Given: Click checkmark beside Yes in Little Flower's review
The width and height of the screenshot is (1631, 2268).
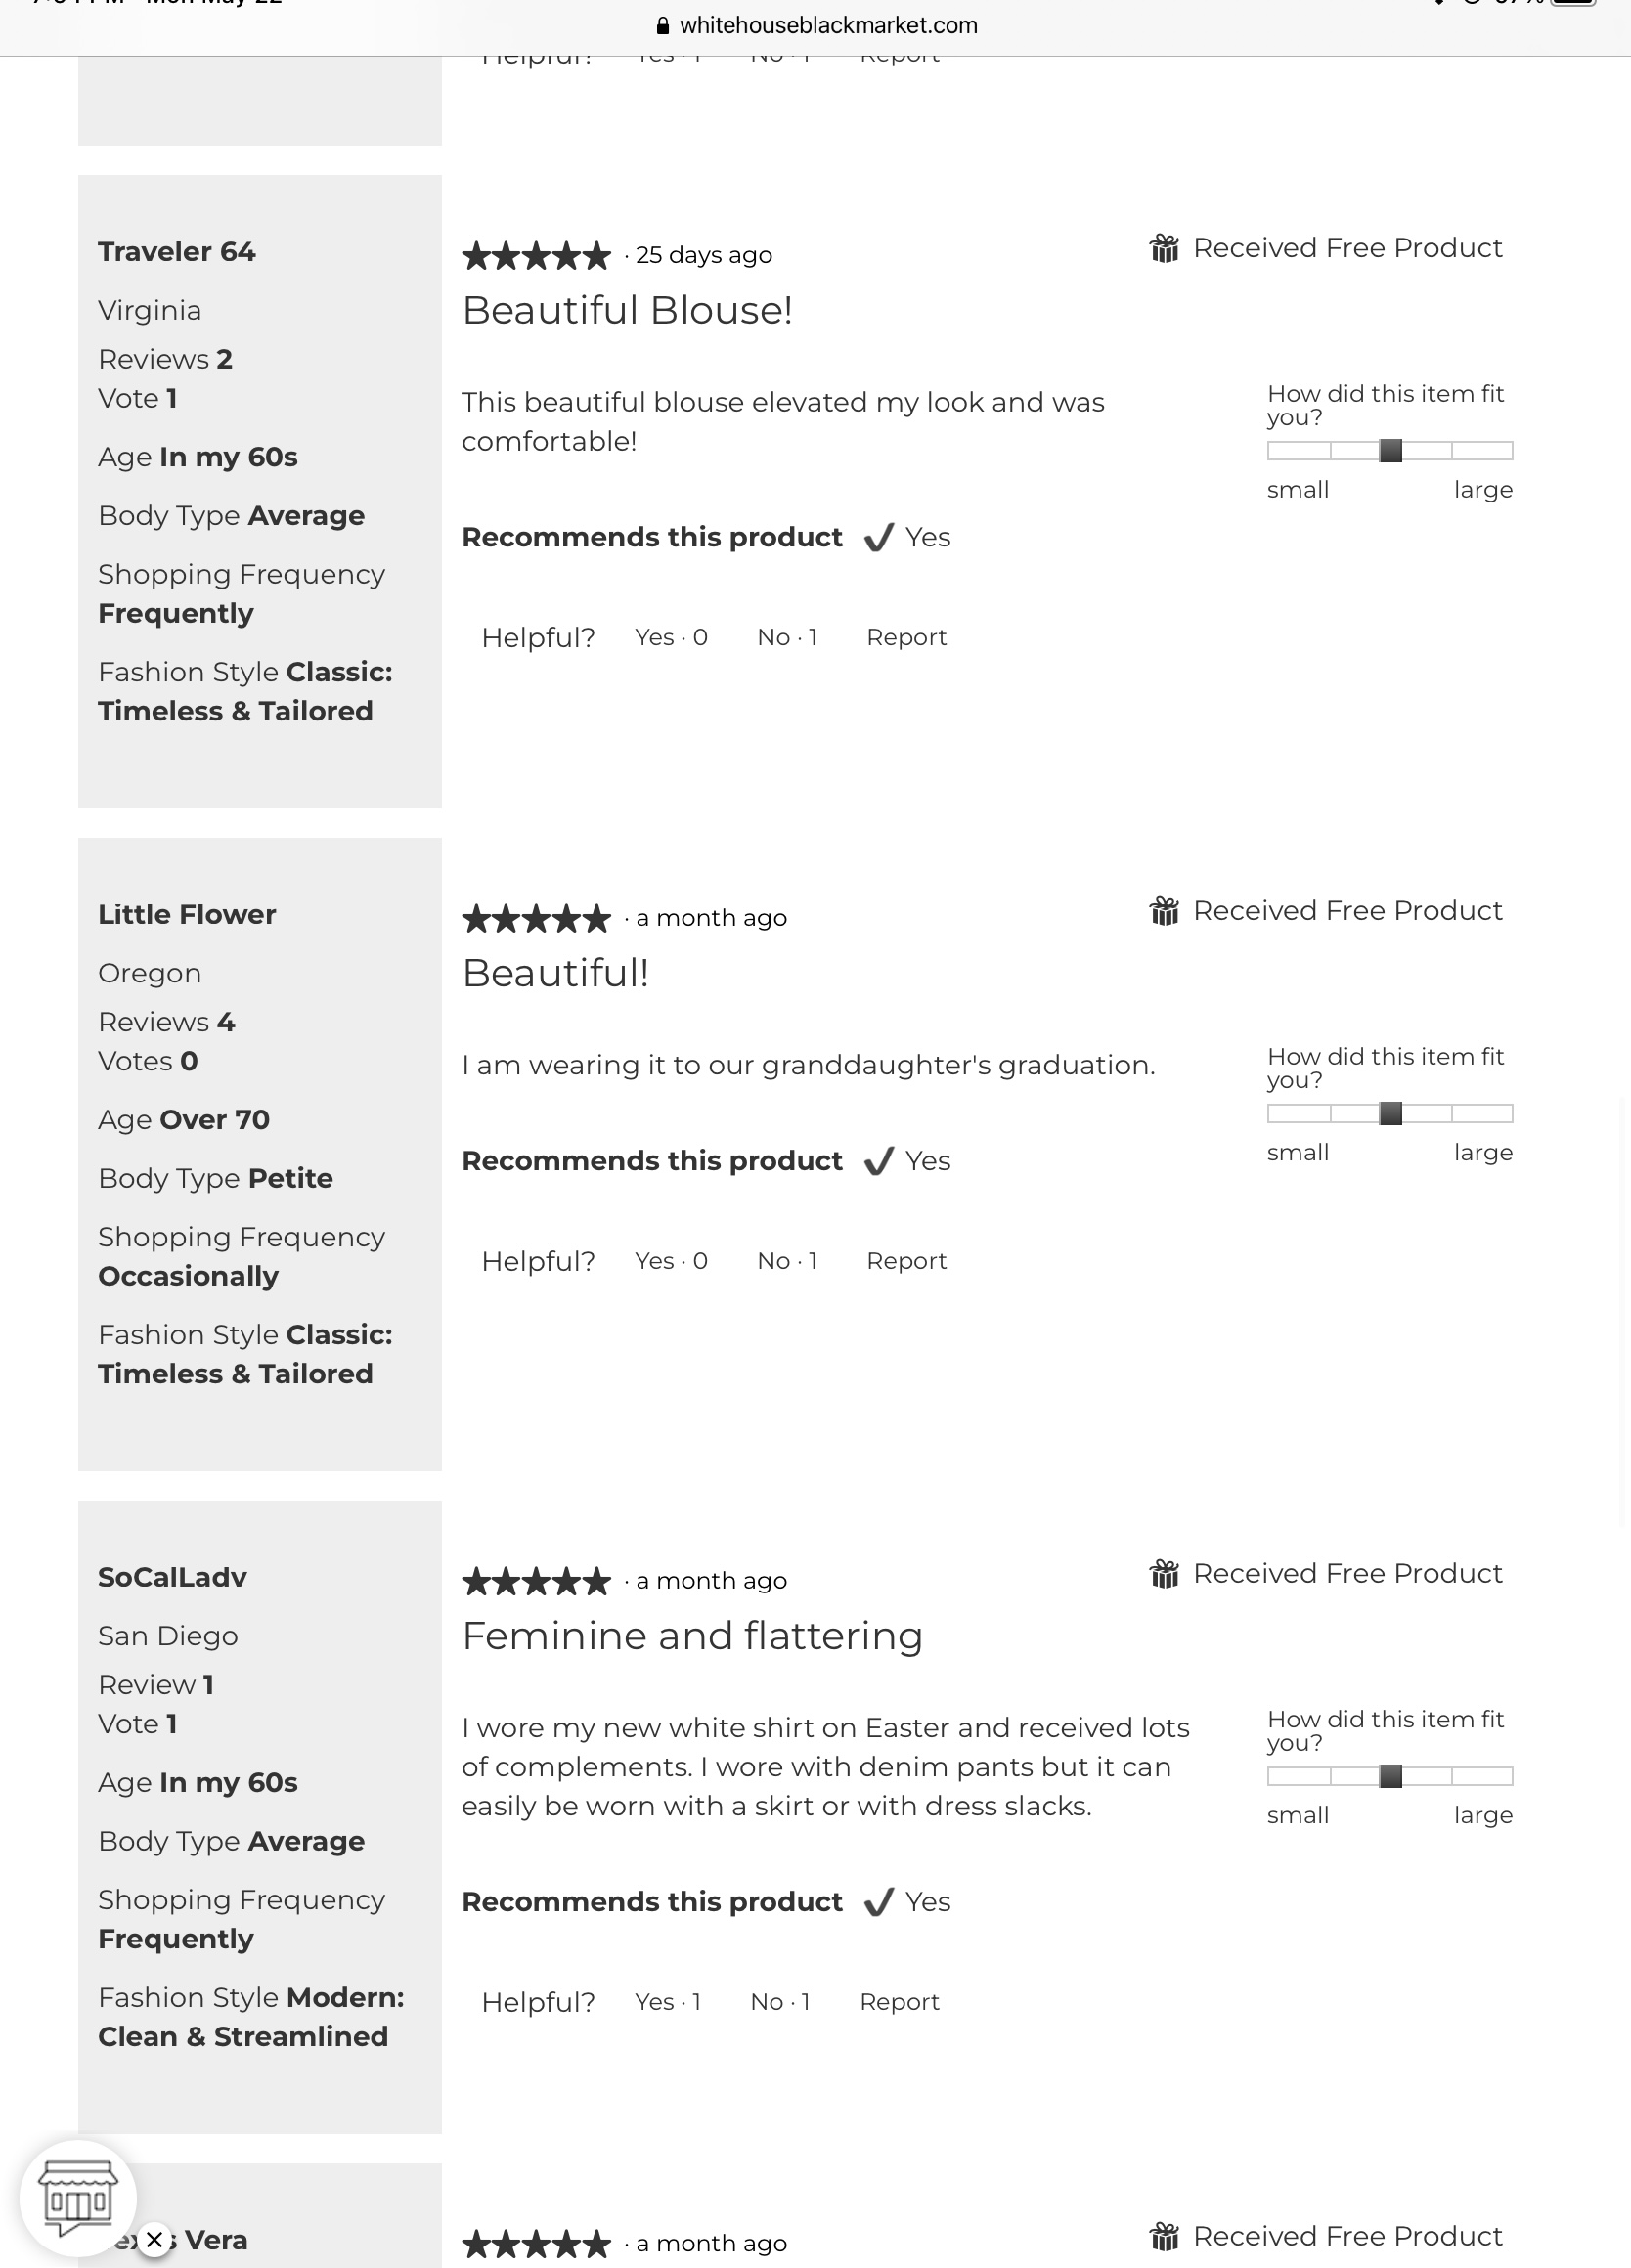Looking at the screenshot, I should point(879,1161).
